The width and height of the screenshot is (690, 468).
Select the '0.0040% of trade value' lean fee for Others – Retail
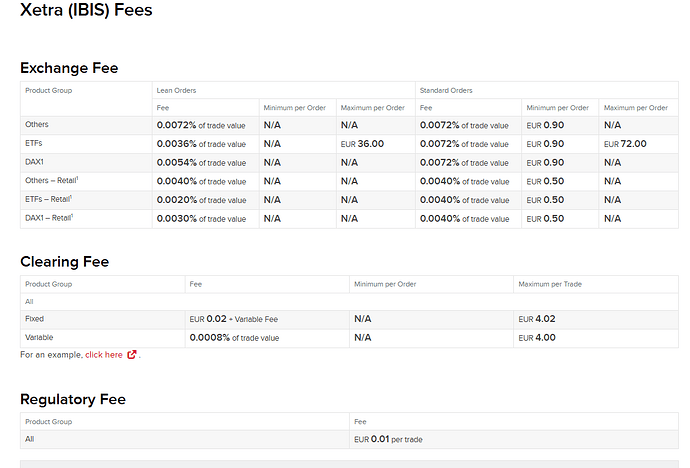point(201,181)
